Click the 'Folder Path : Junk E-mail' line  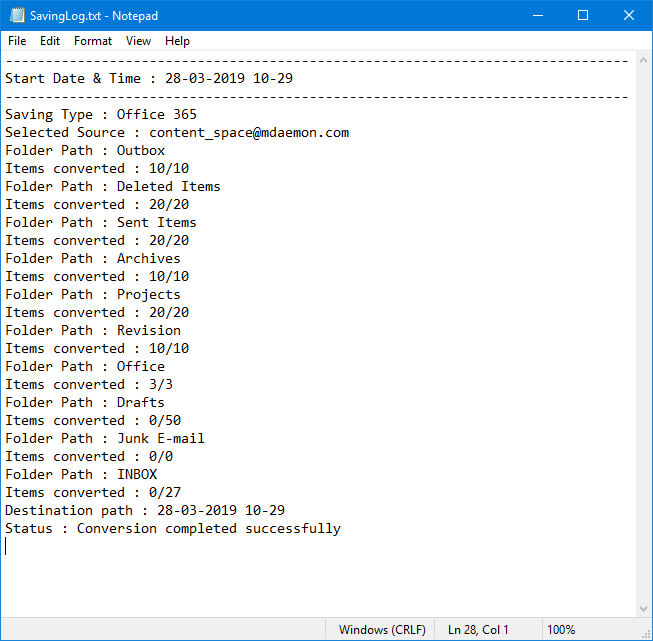point(105,439)
